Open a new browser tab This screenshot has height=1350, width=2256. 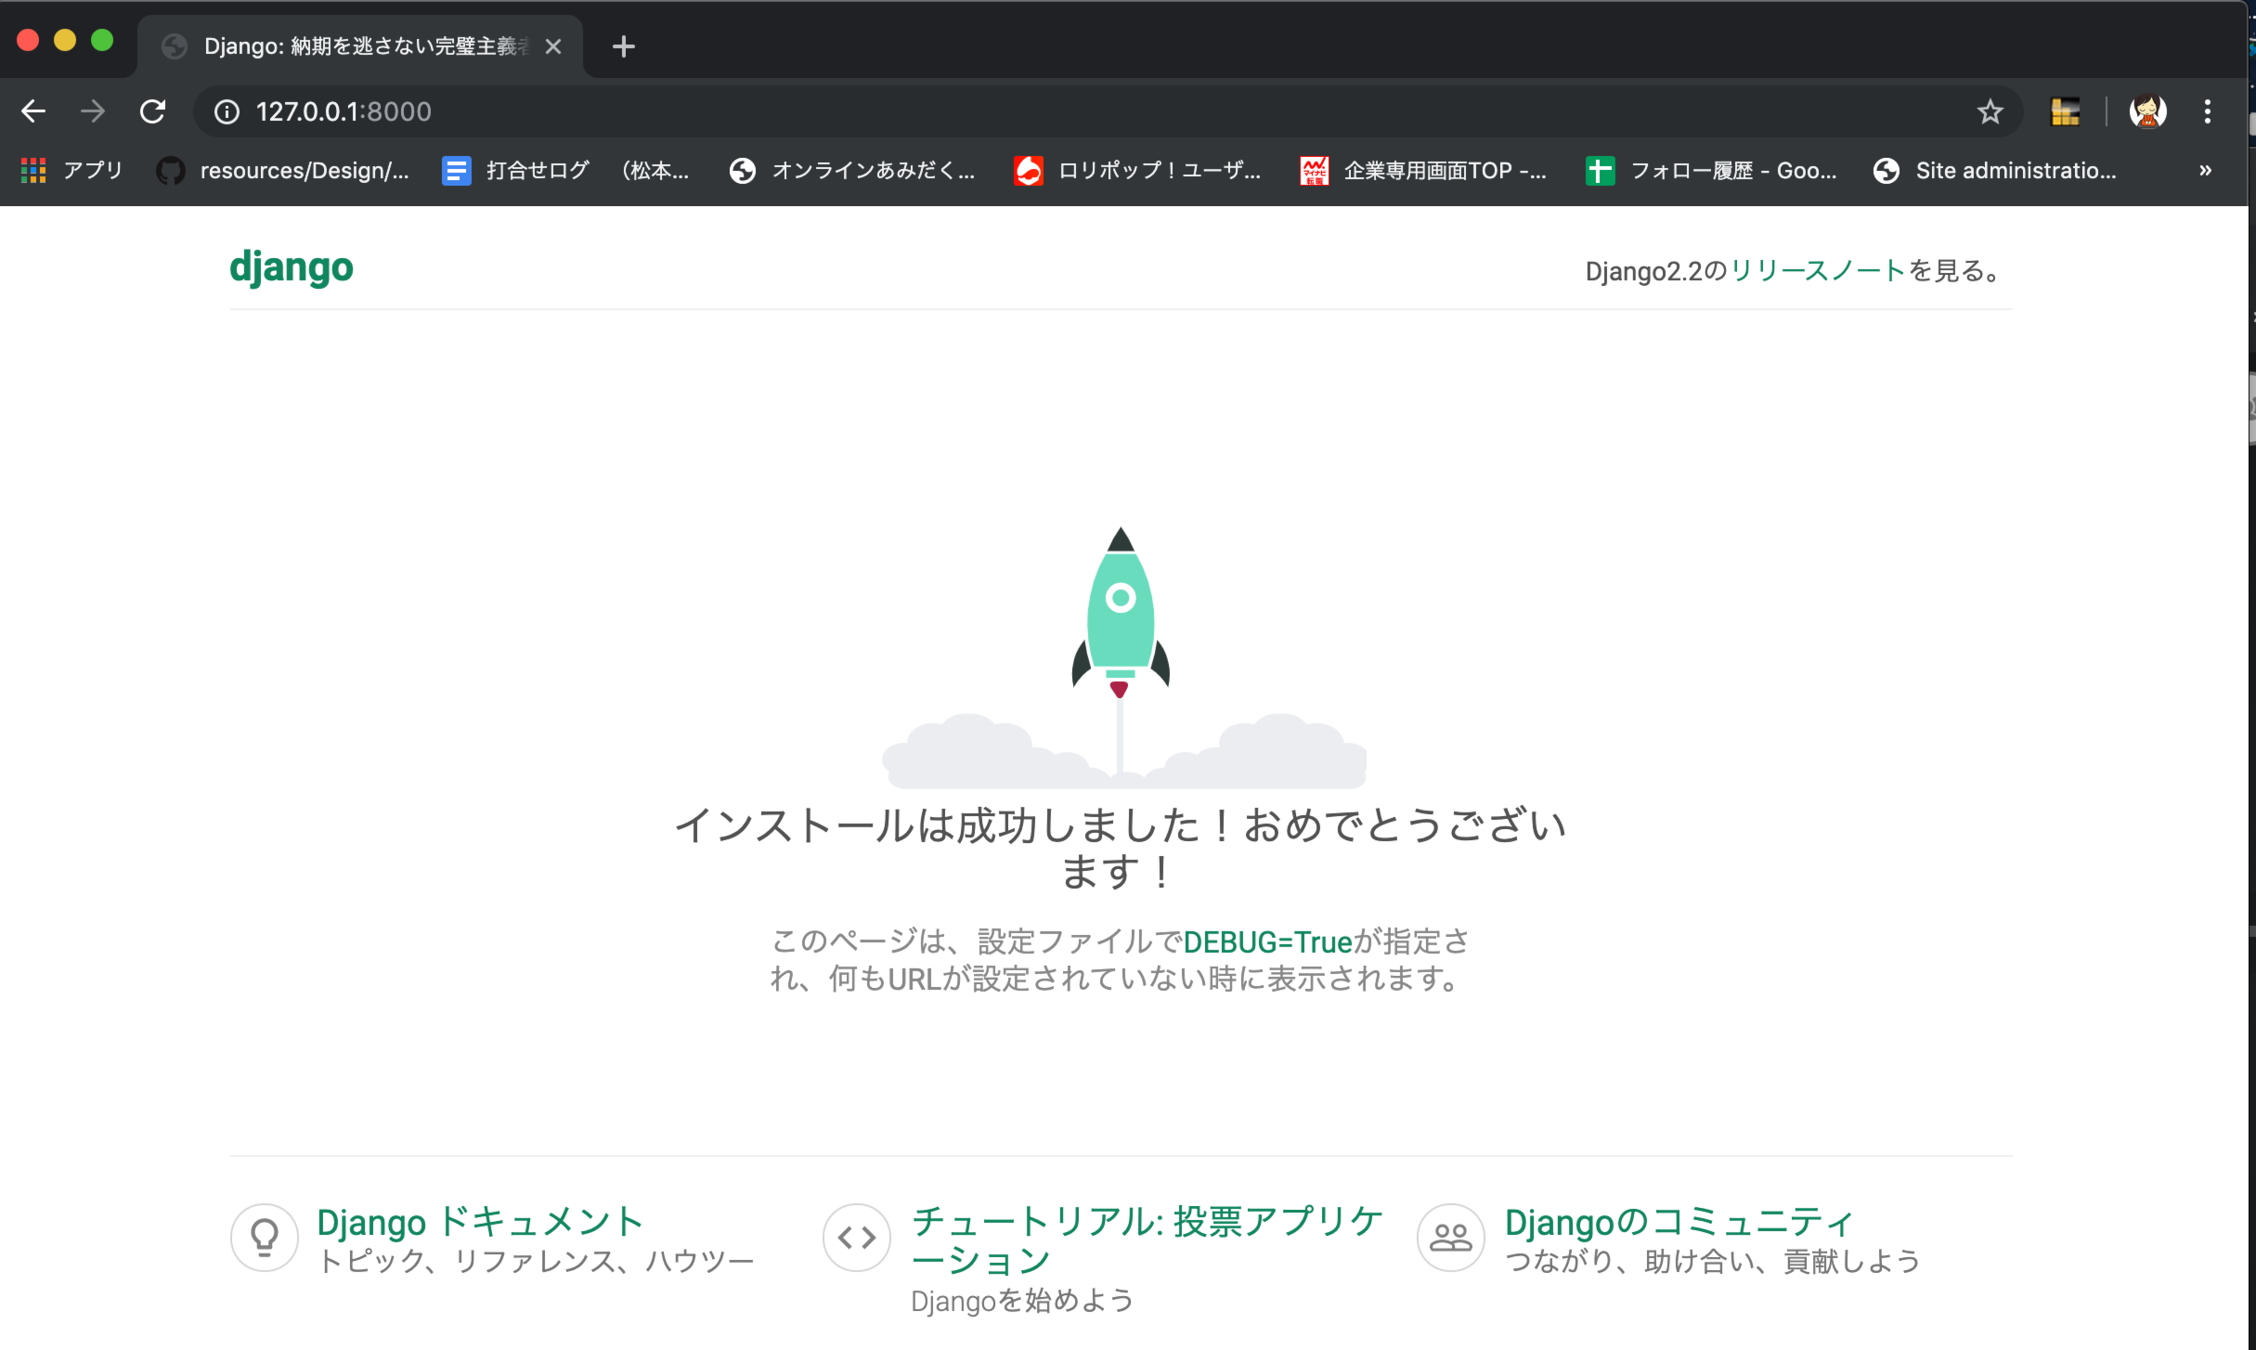(x=623, y=46)
